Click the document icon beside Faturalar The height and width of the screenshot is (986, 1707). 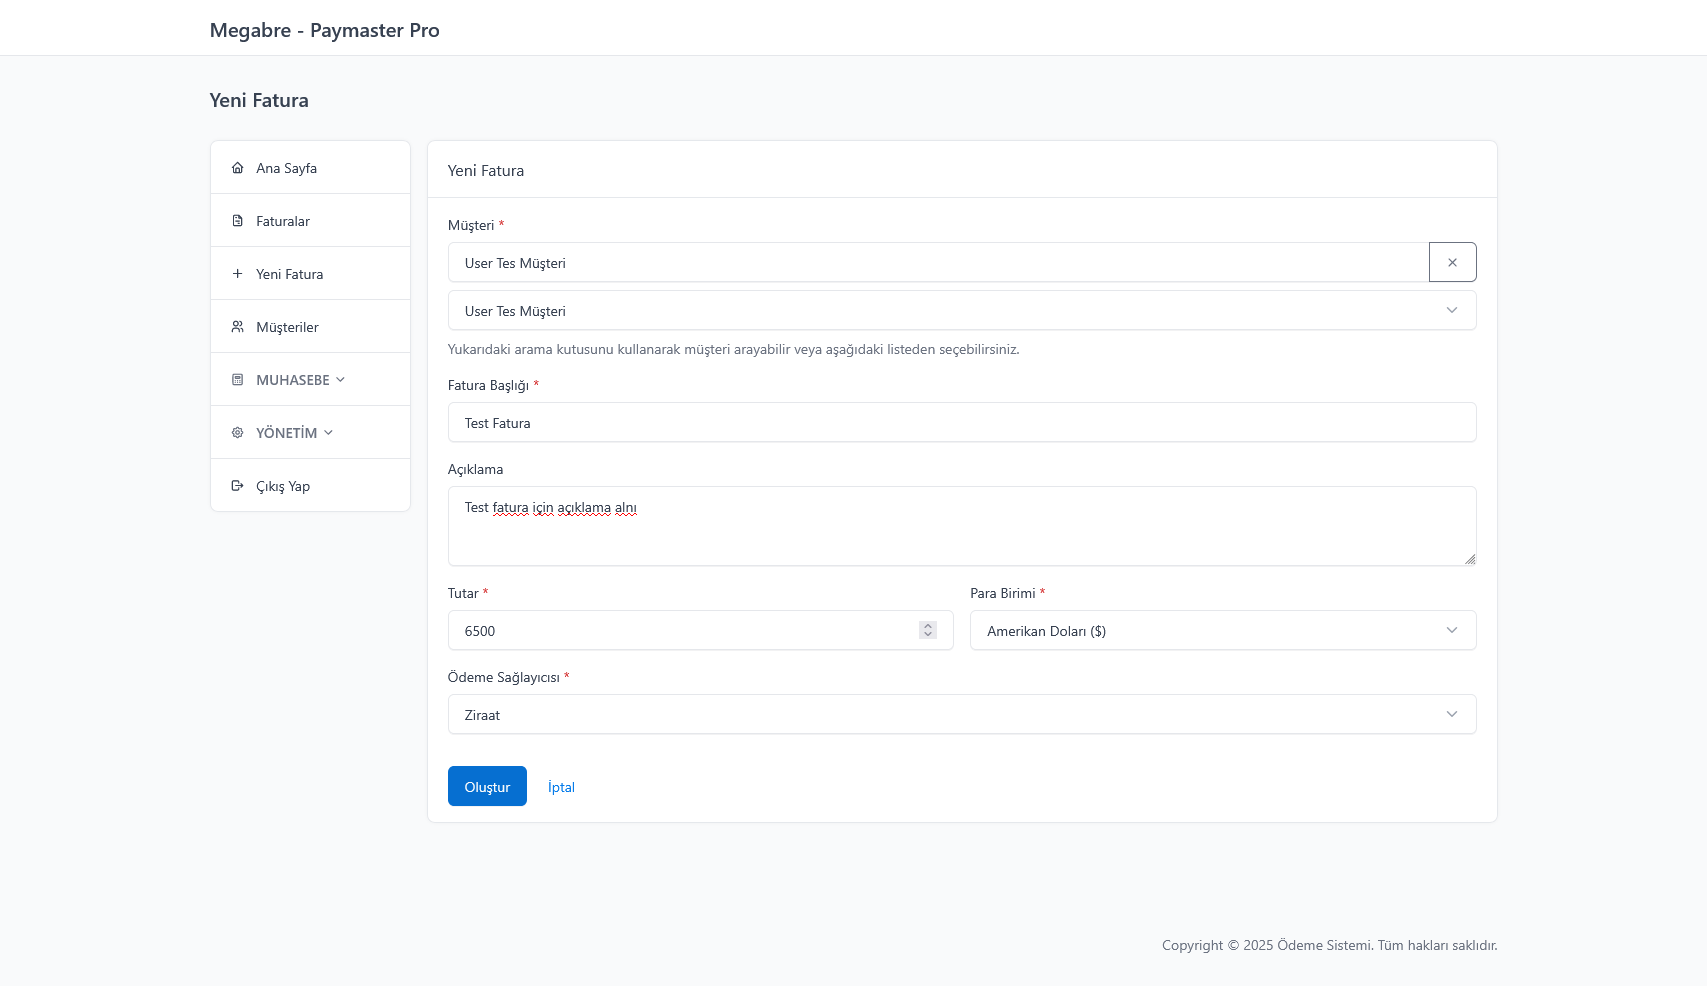point(237,221)
